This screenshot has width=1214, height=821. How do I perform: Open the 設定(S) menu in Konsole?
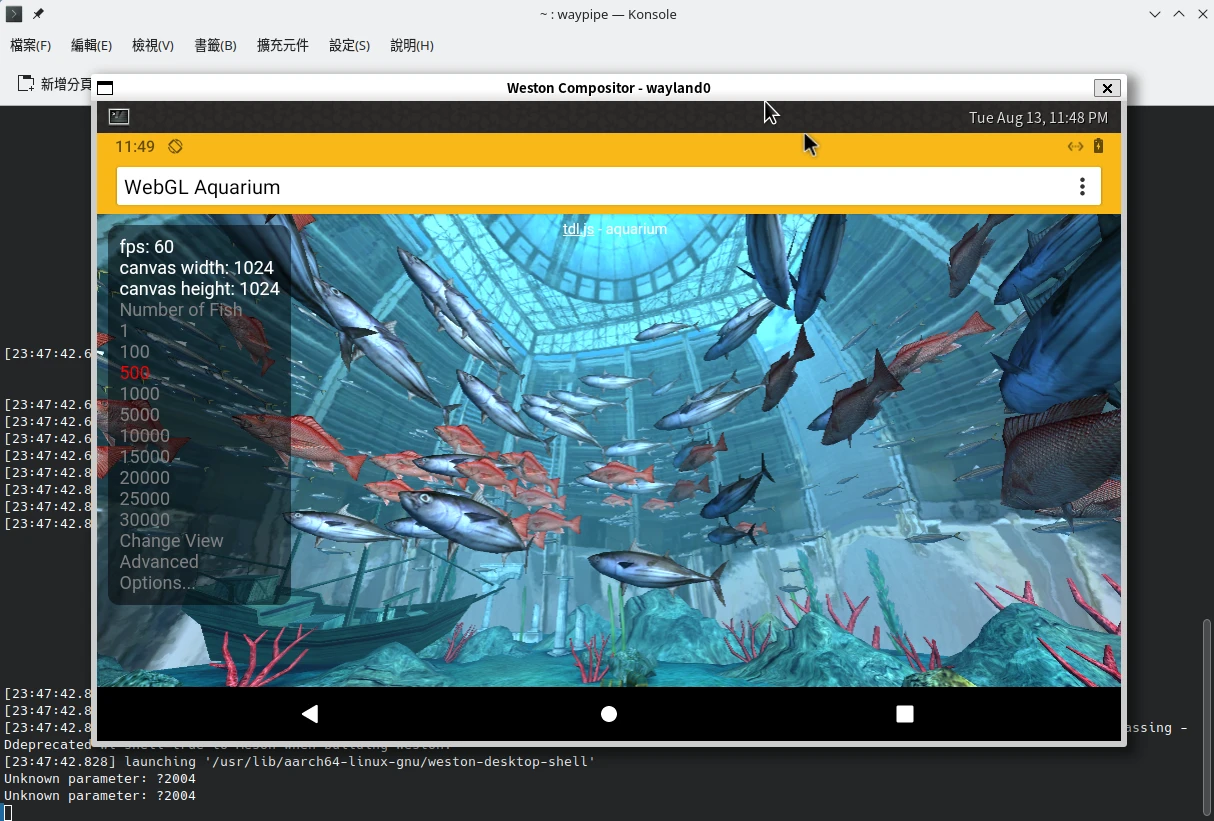[x=349, y=46]
